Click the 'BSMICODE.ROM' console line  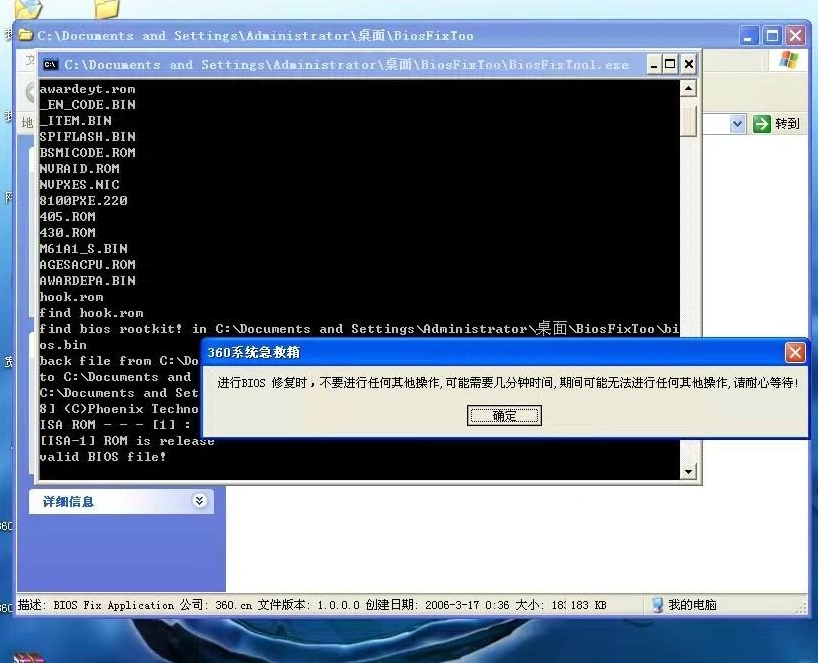(88, 153)
